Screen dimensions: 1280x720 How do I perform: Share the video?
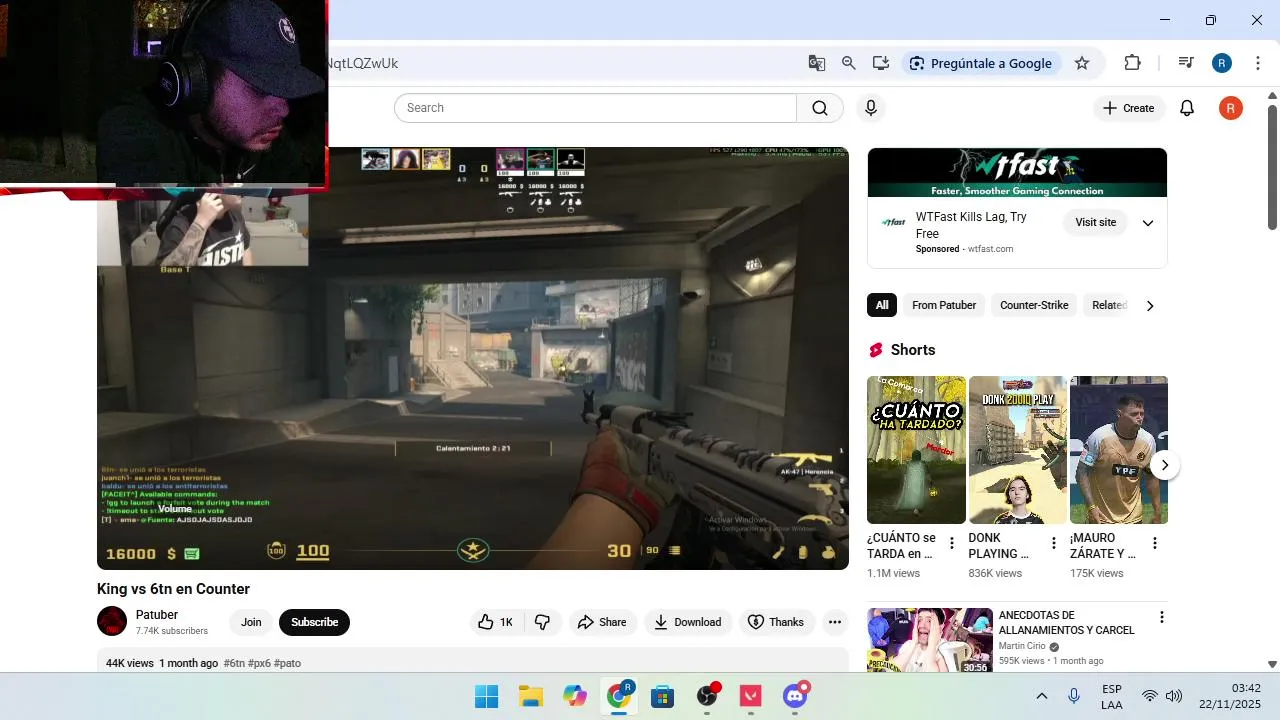602,622
